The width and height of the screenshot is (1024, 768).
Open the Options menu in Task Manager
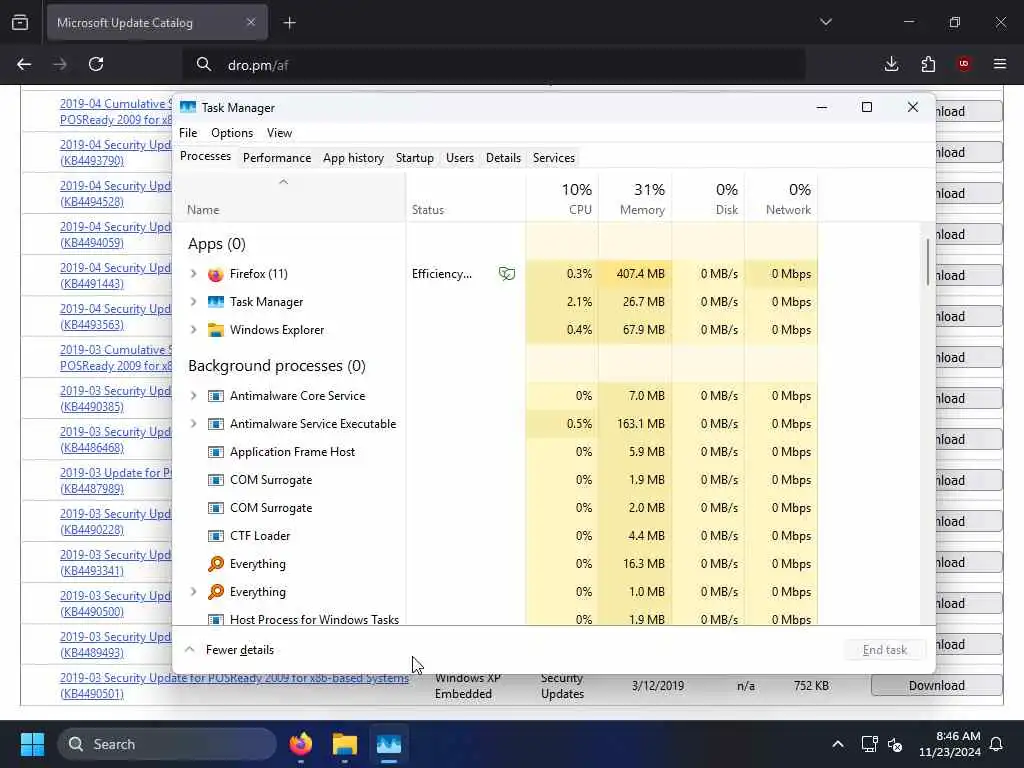pos(232,133)
